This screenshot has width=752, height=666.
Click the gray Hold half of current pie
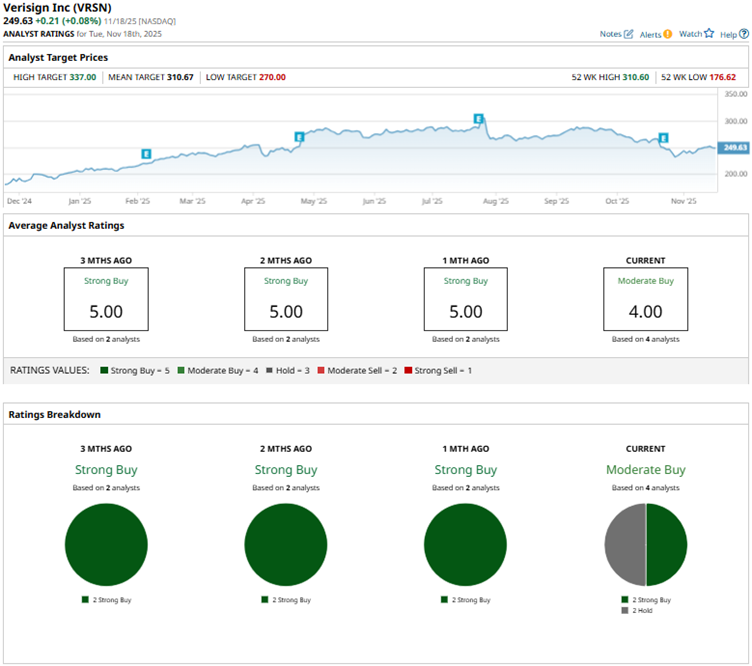tap(625, 545)
